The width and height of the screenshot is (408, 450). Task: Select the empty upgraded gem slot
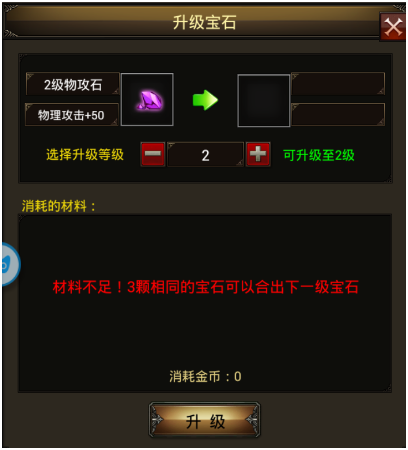tap(263, 101)
